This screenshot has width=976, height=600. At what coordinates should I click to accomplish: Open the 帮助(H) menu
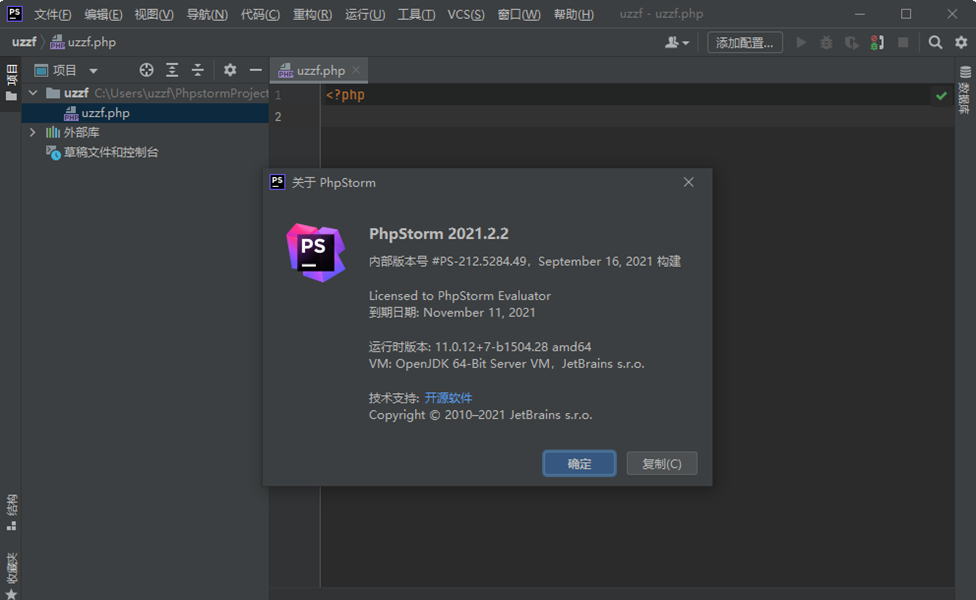pos(573,14)
